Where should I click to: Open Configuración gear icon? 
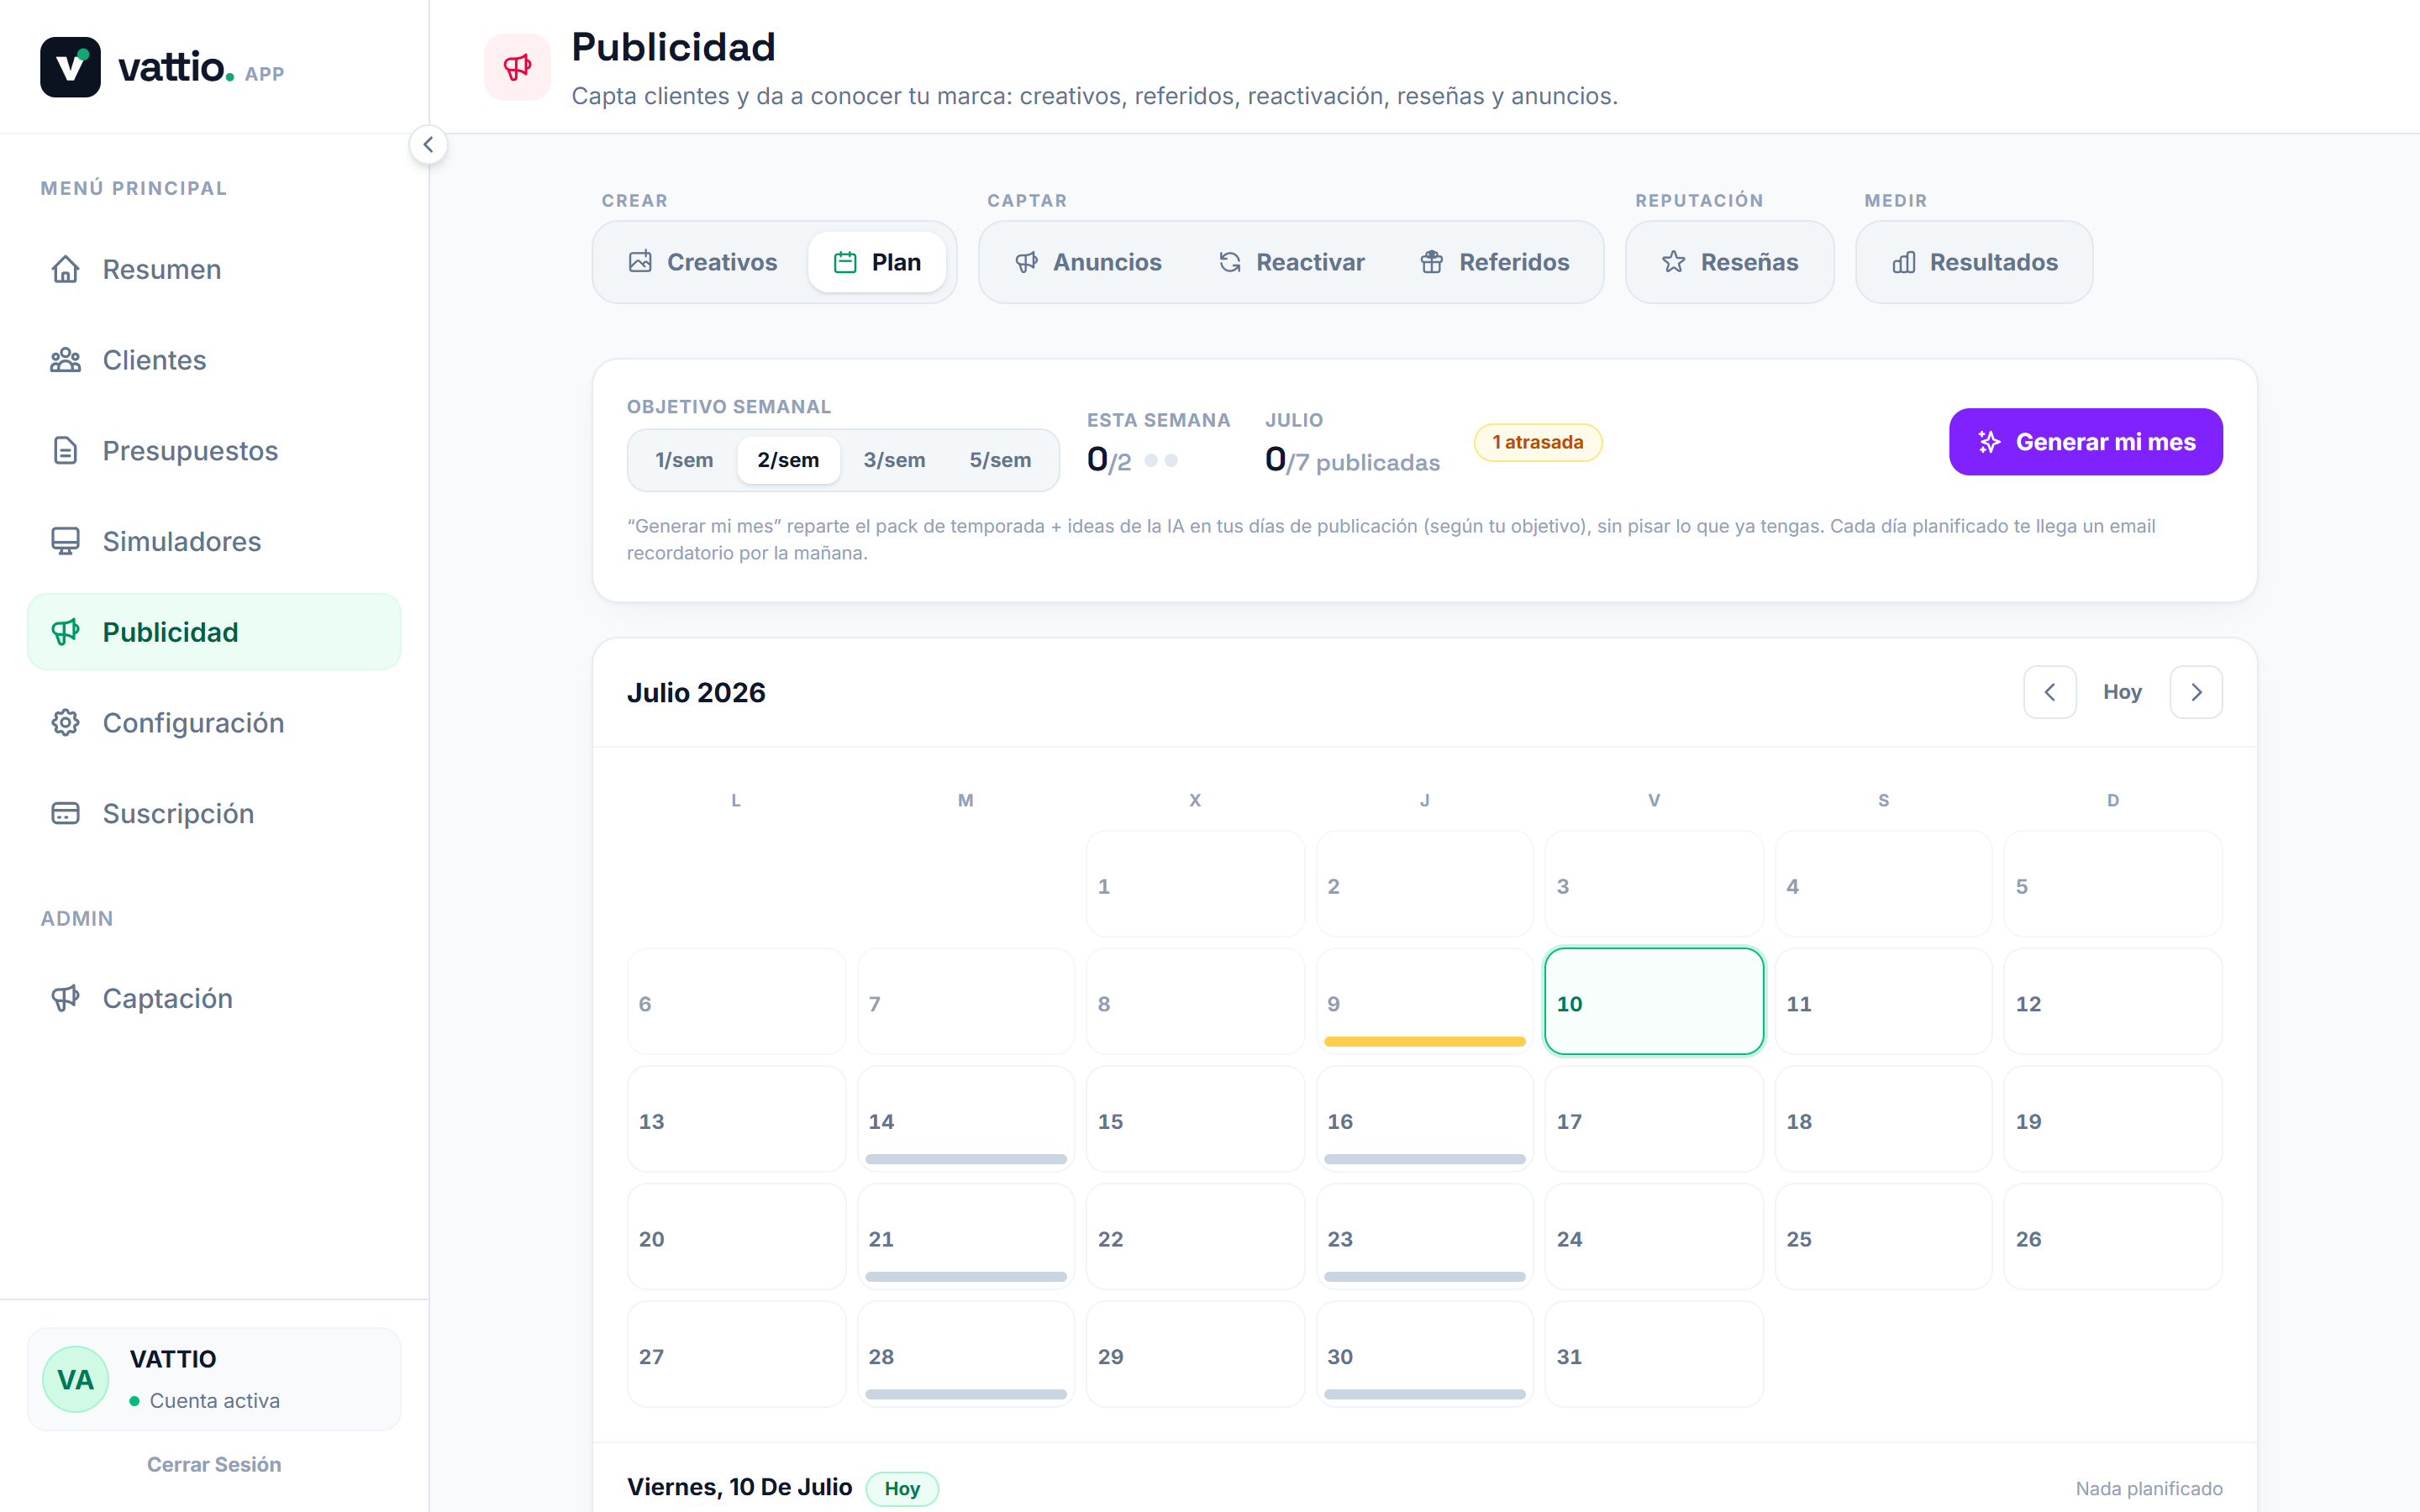pos(65,723)
